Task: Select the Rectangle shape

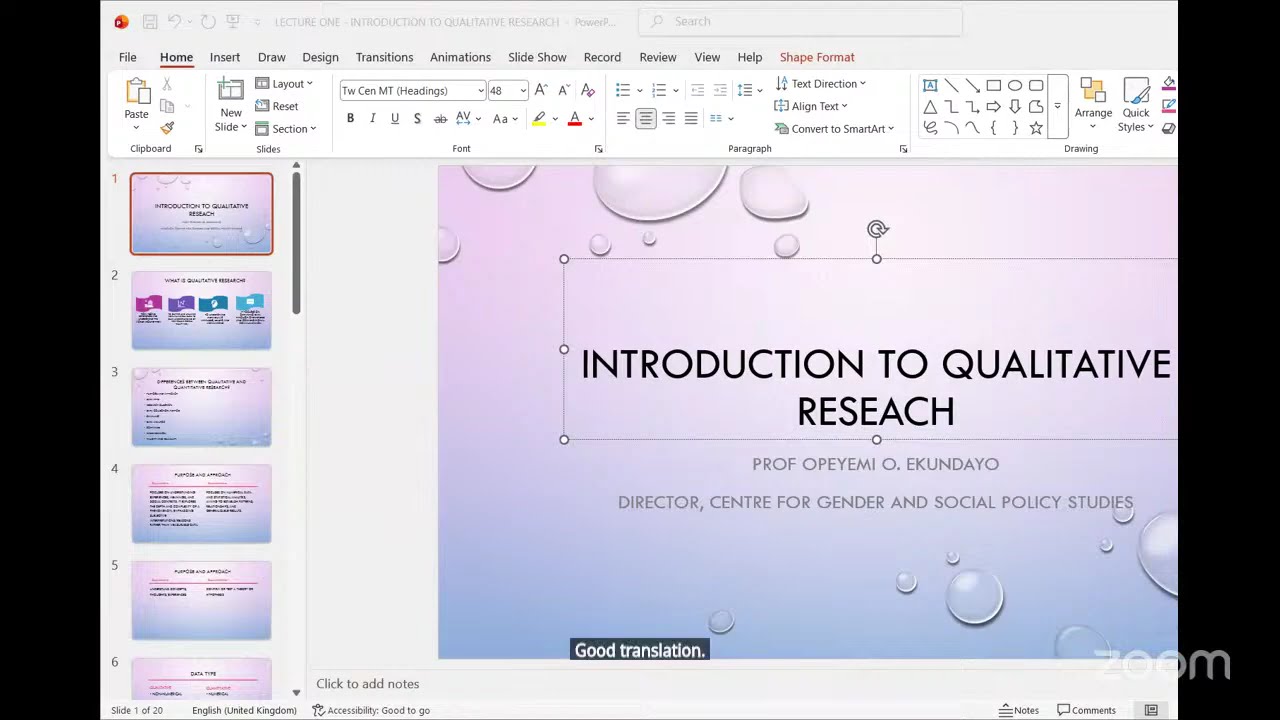Action: pyautogui.click(x=994, y=85)
